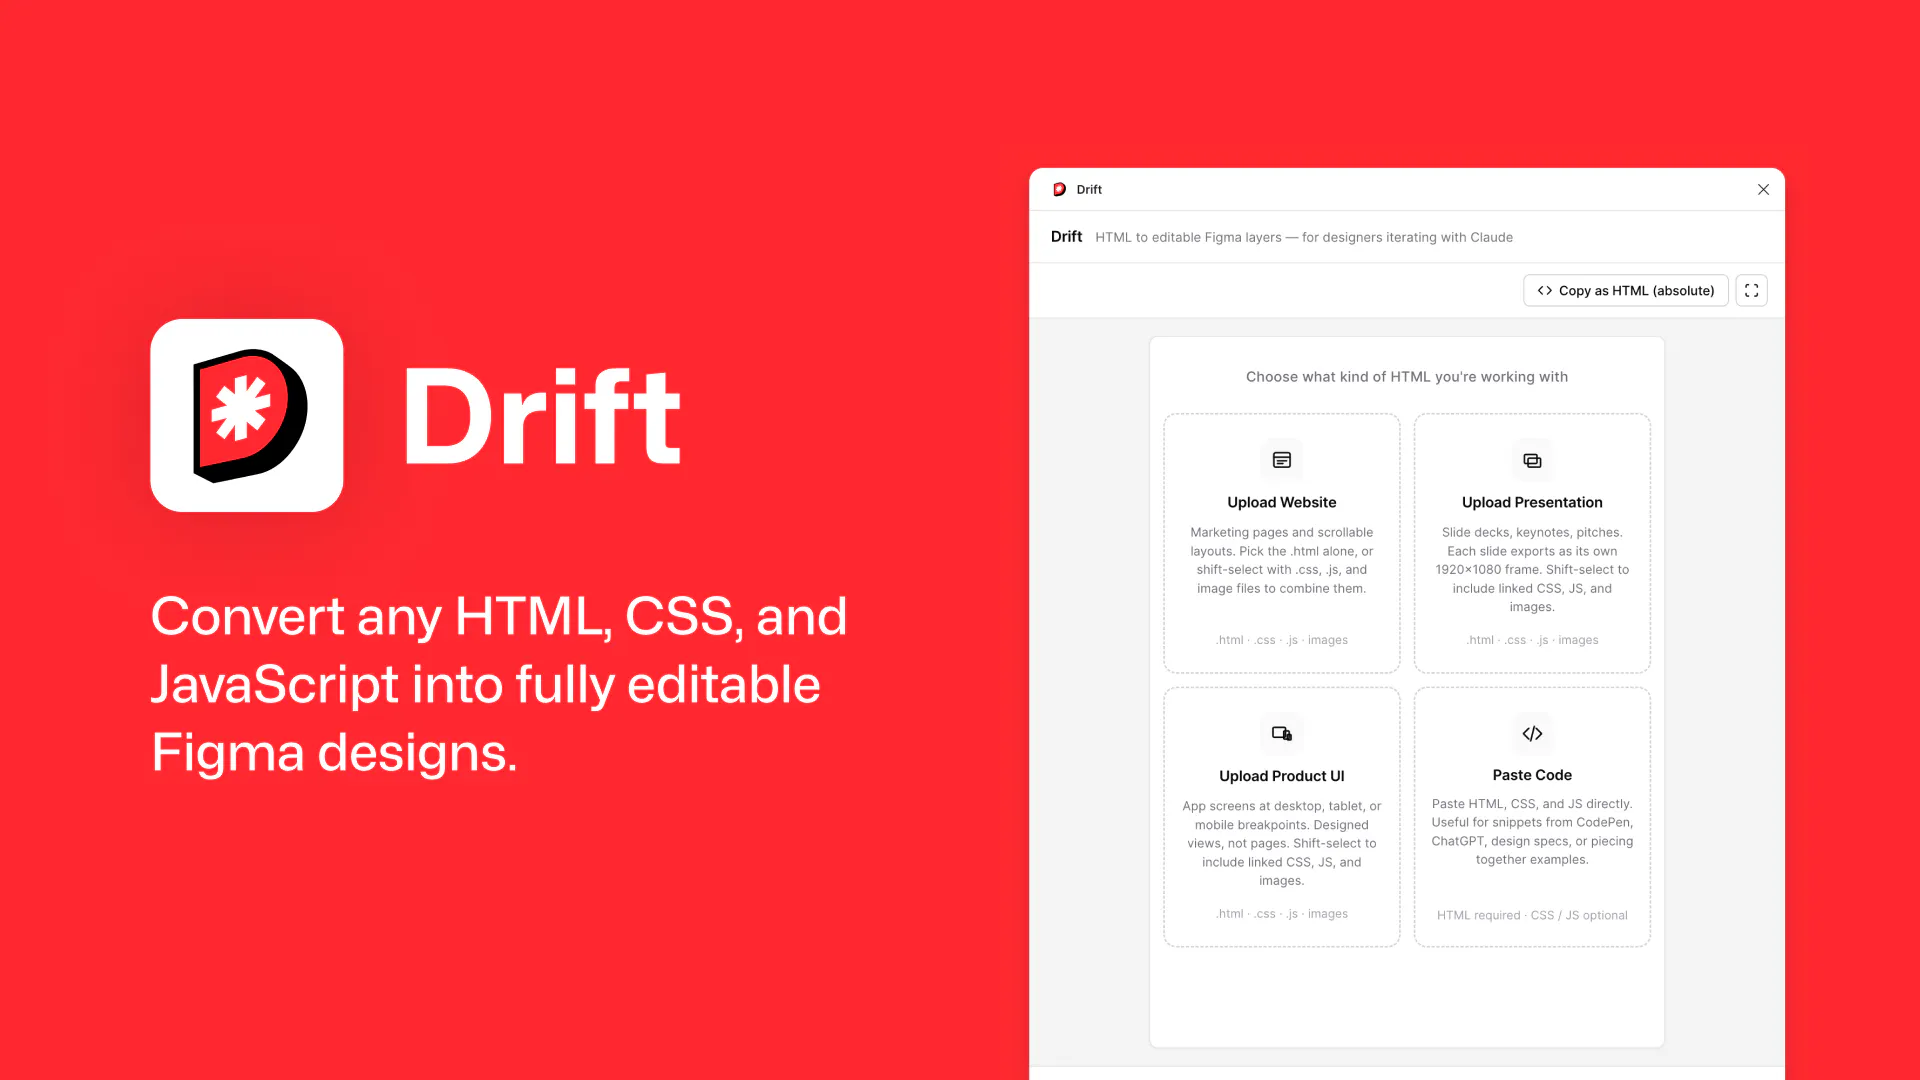This screenshot has height=1080, width=1920.
Task: Click the Slide decks description text
Action: 1532,570
